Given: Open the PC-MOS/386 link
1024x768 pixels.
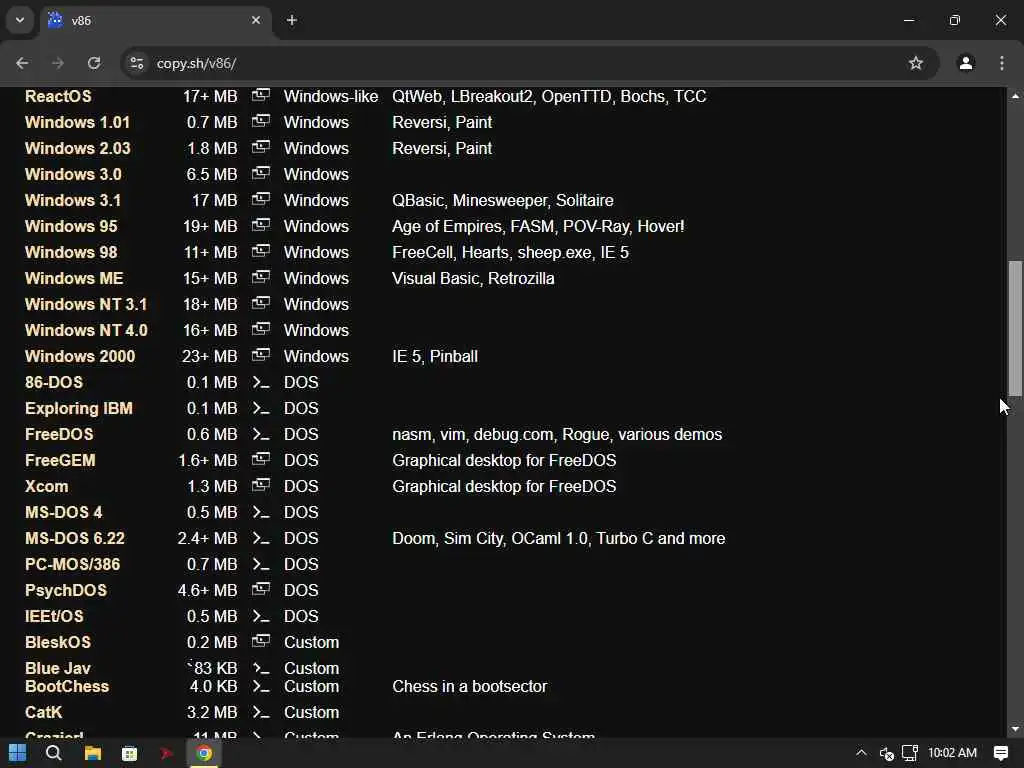Looking at the screenshot, I should [x=72, y=565].
